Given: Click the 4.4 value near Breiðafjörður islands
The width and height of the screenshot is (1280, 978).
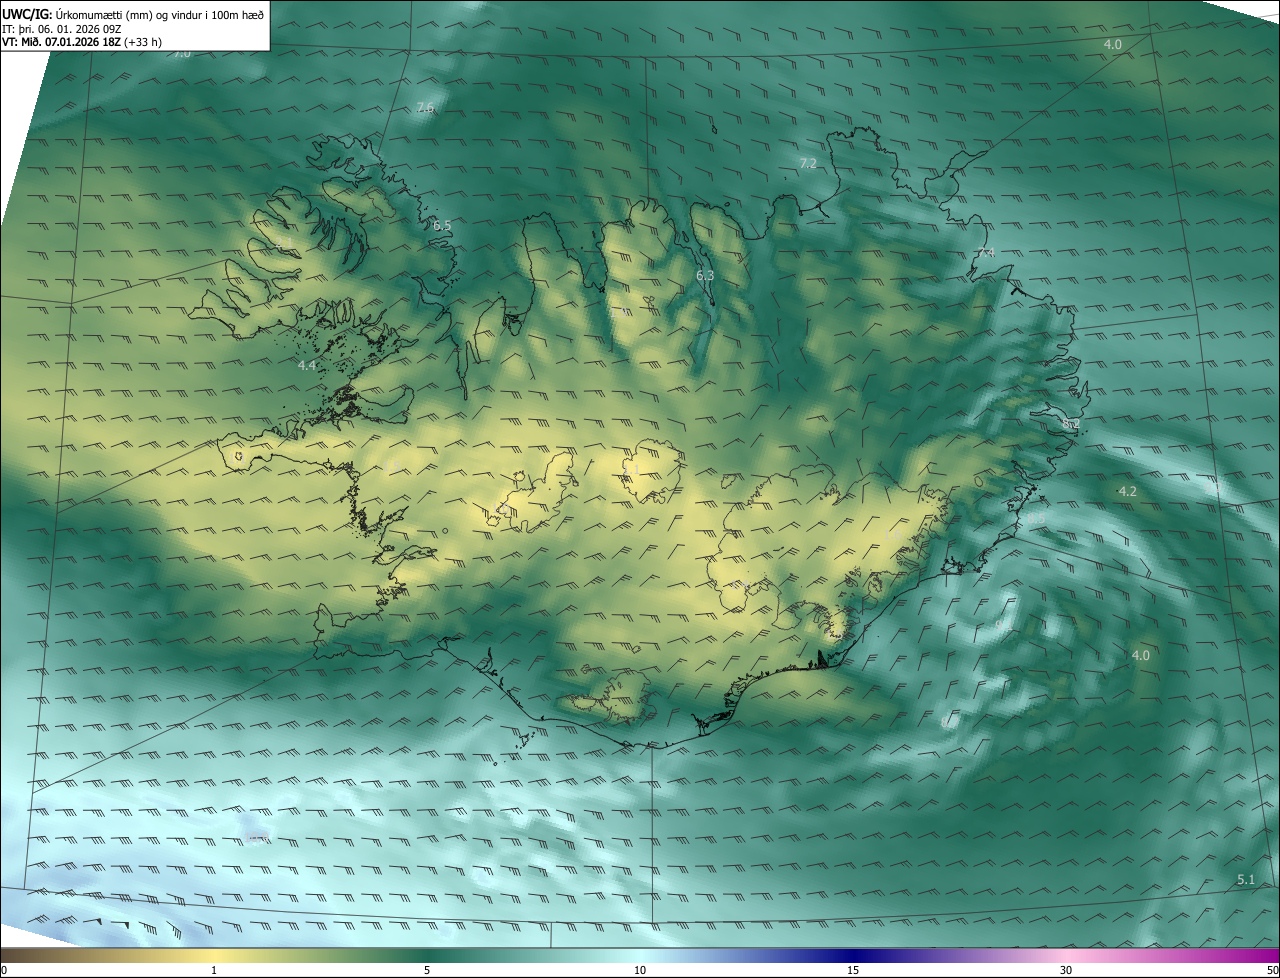Looking at the screenshot, I should click(x=307, y=366).
